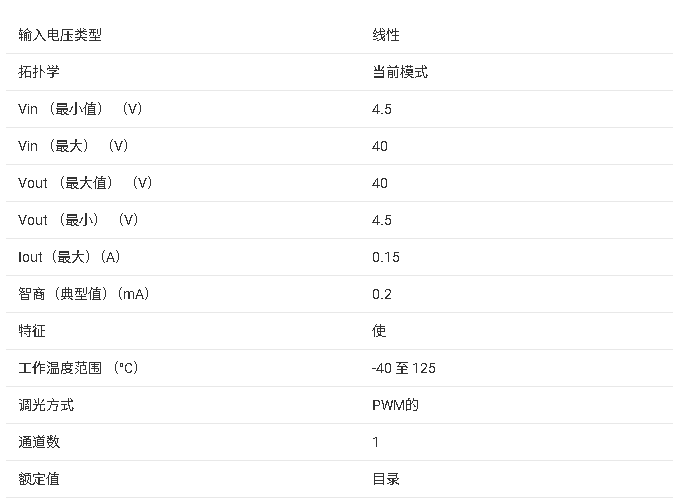Click the 调光方式 row label
This screenshot has height=500, width=682.
coord(46,405)
